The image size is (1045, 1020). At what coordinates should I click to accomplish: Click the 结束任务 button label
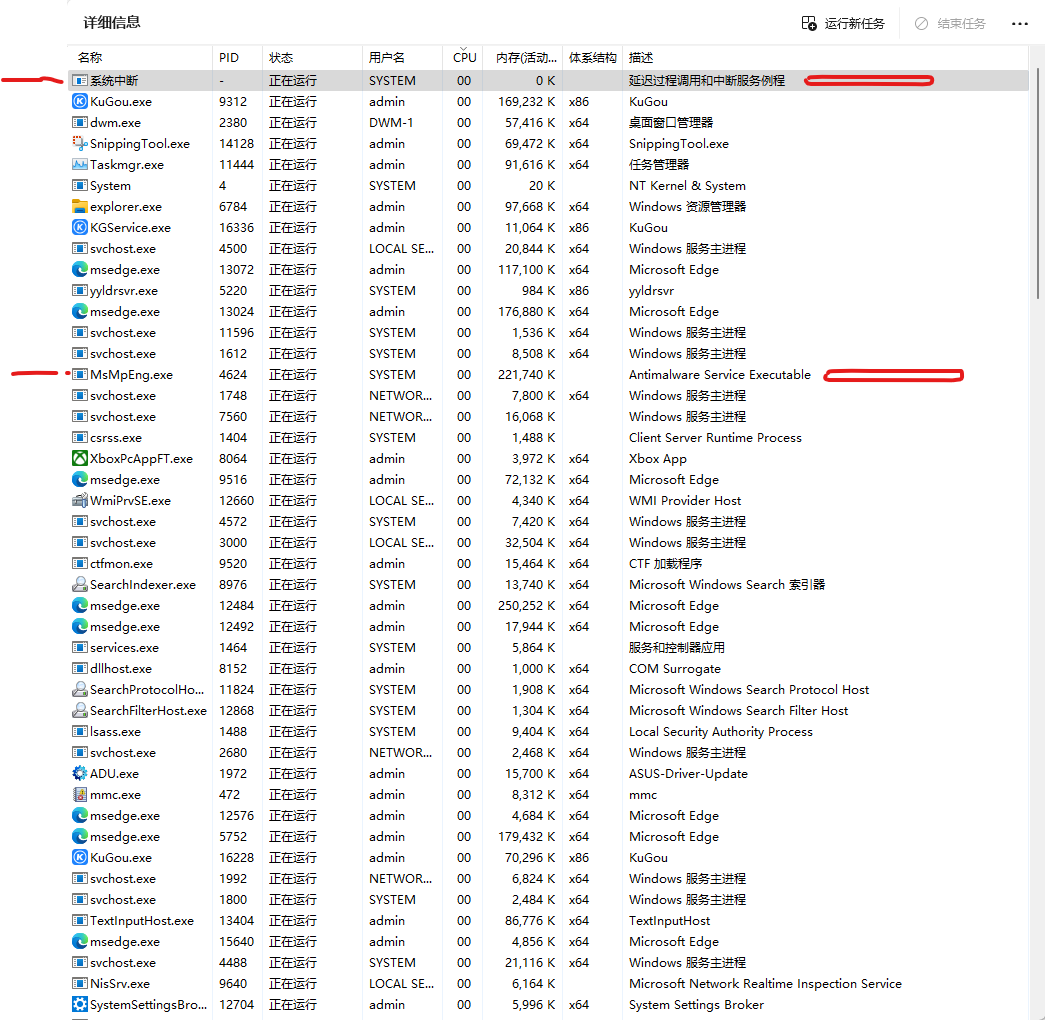coord(961,23)
